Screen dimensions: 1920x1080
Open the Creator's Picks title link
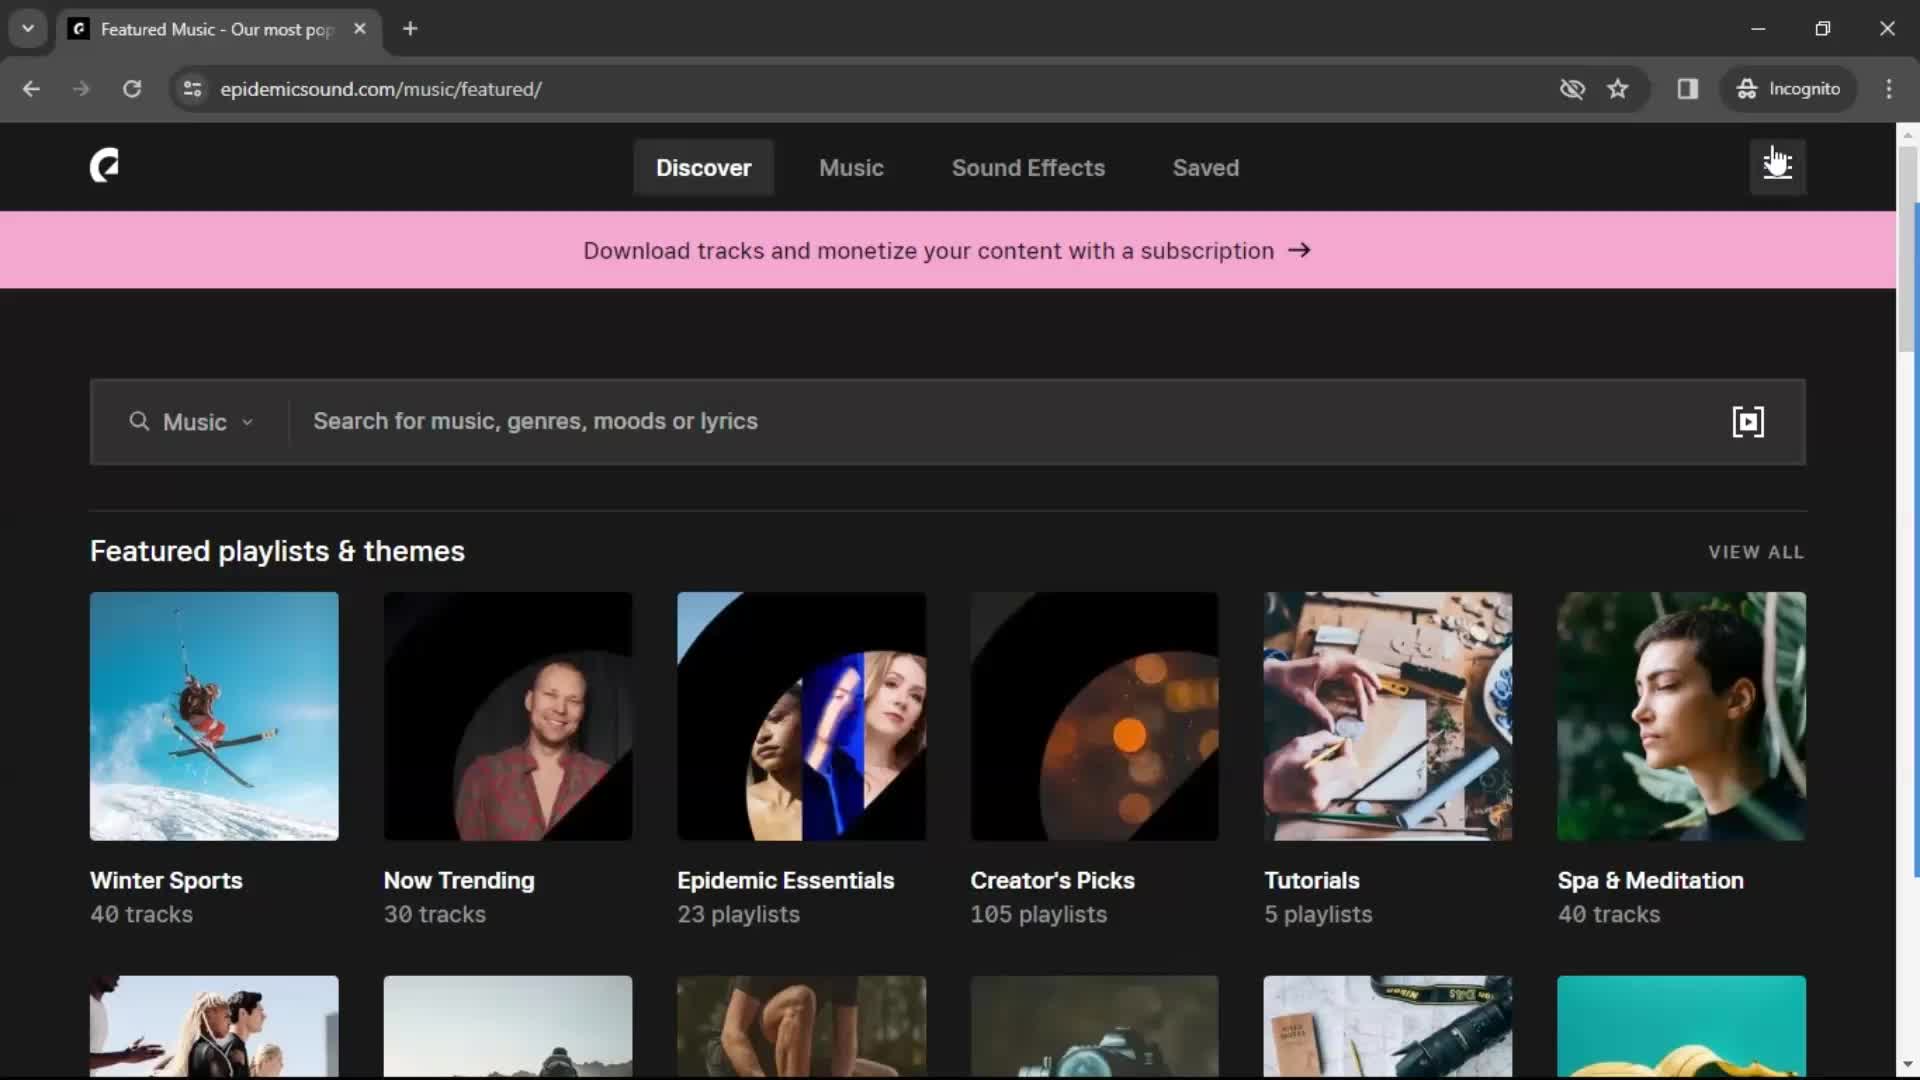1052,881
